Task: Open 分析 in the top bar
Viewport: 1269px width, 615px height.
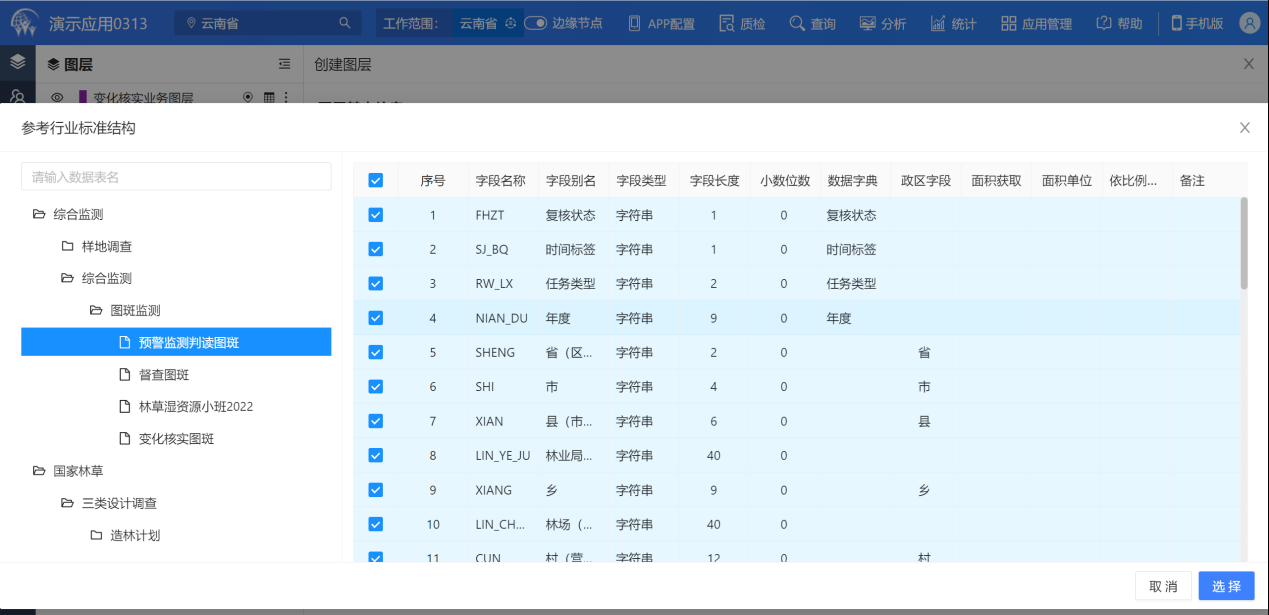Action: click(882, 23)
